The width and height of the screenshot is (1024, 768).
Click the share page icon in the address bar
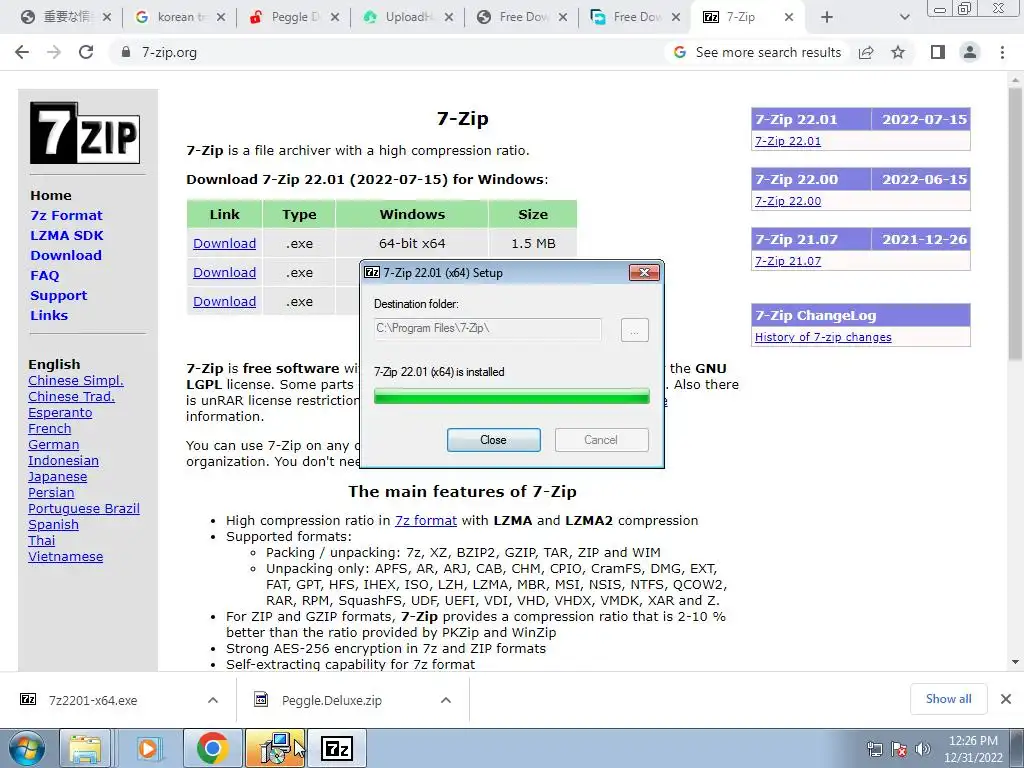866,52
